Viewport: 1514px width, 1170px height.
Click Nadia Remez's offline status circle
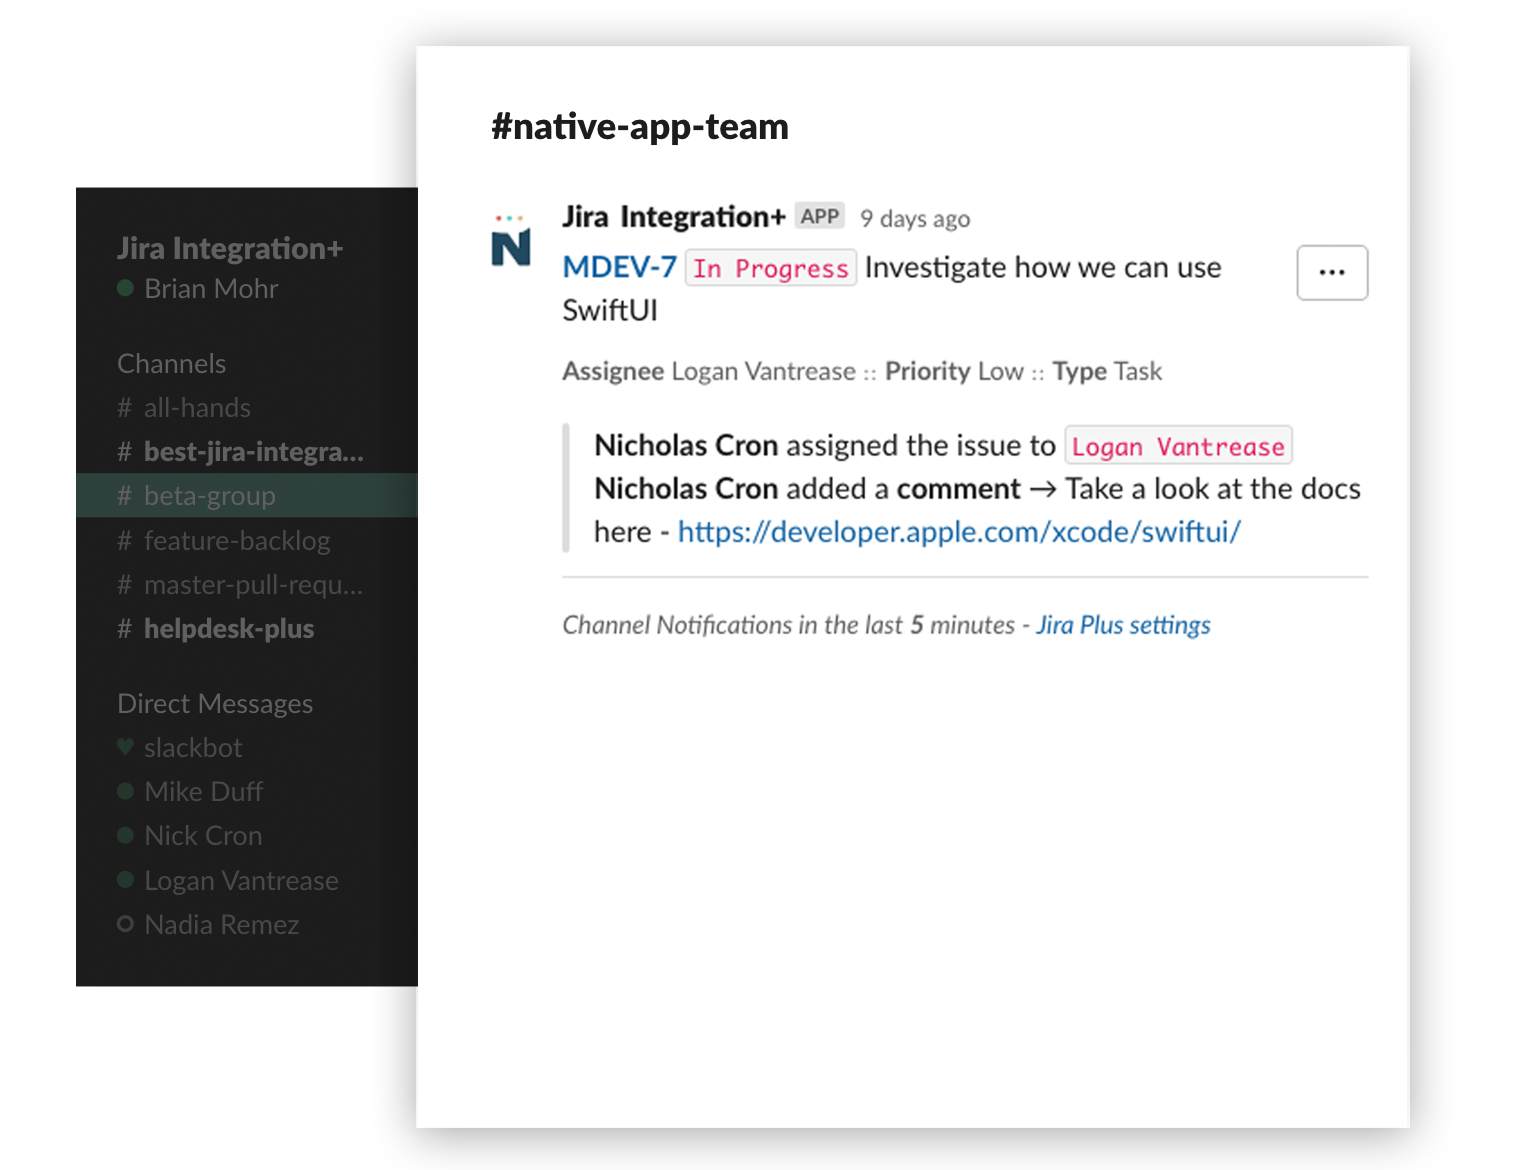tap(125, 924)
